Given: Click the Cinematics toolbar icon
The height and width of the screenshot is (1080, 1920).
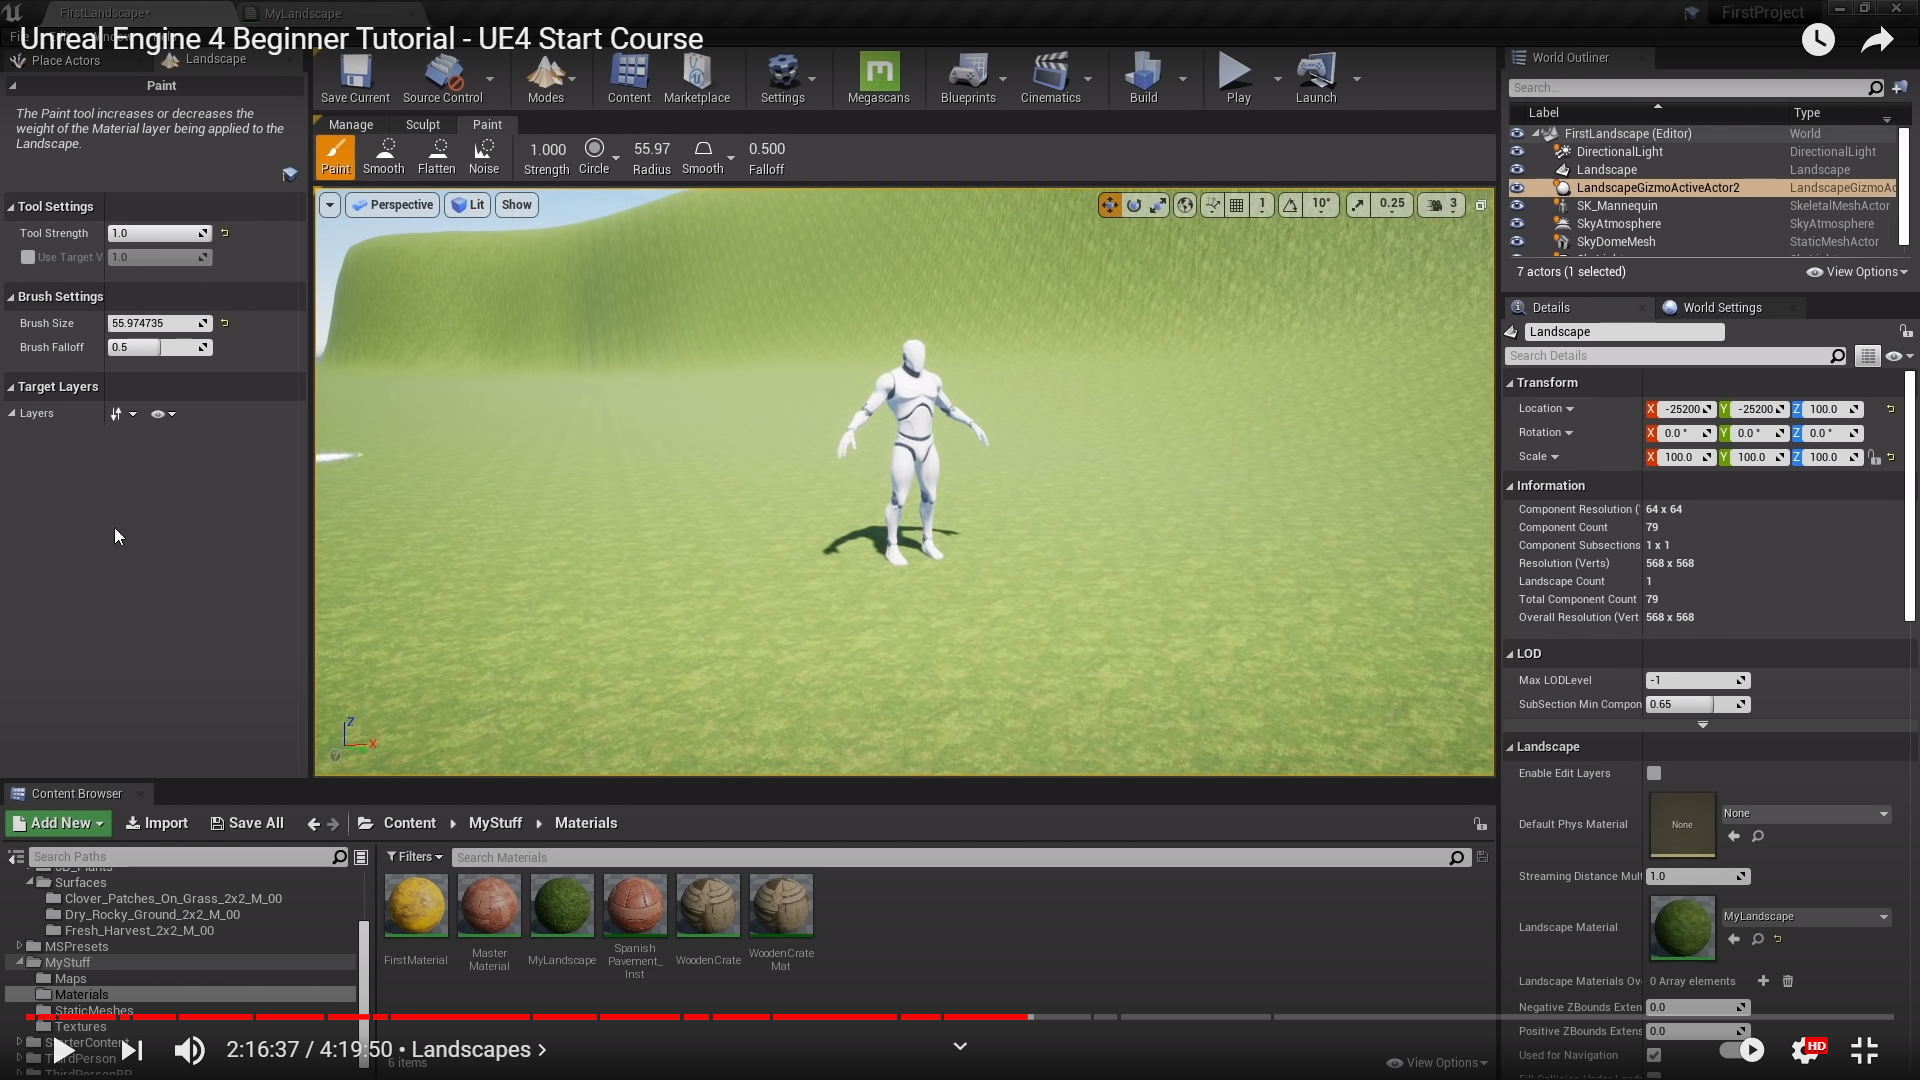Looking at the screenshot, I should coord(1050,77).
